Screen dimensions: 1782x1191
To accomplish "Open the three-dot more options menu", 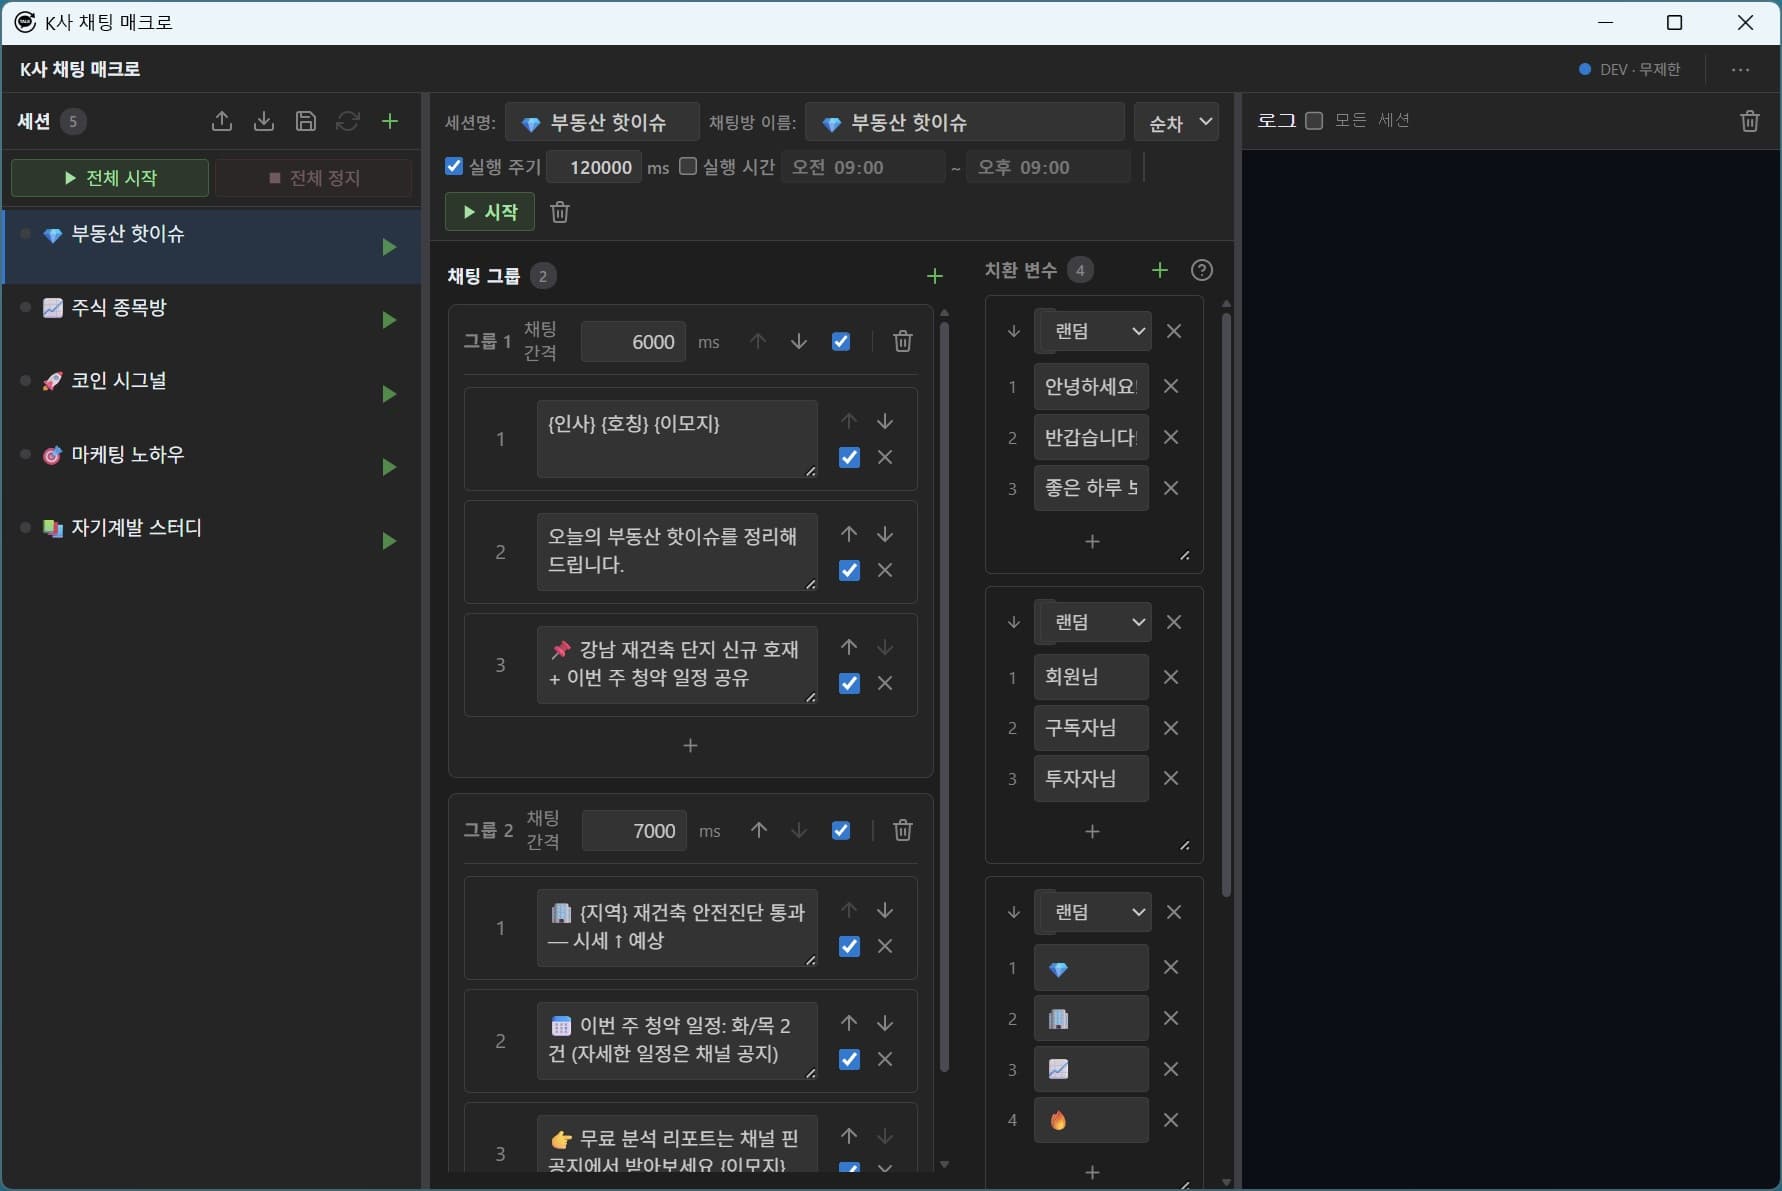I will pos(1741,69).
